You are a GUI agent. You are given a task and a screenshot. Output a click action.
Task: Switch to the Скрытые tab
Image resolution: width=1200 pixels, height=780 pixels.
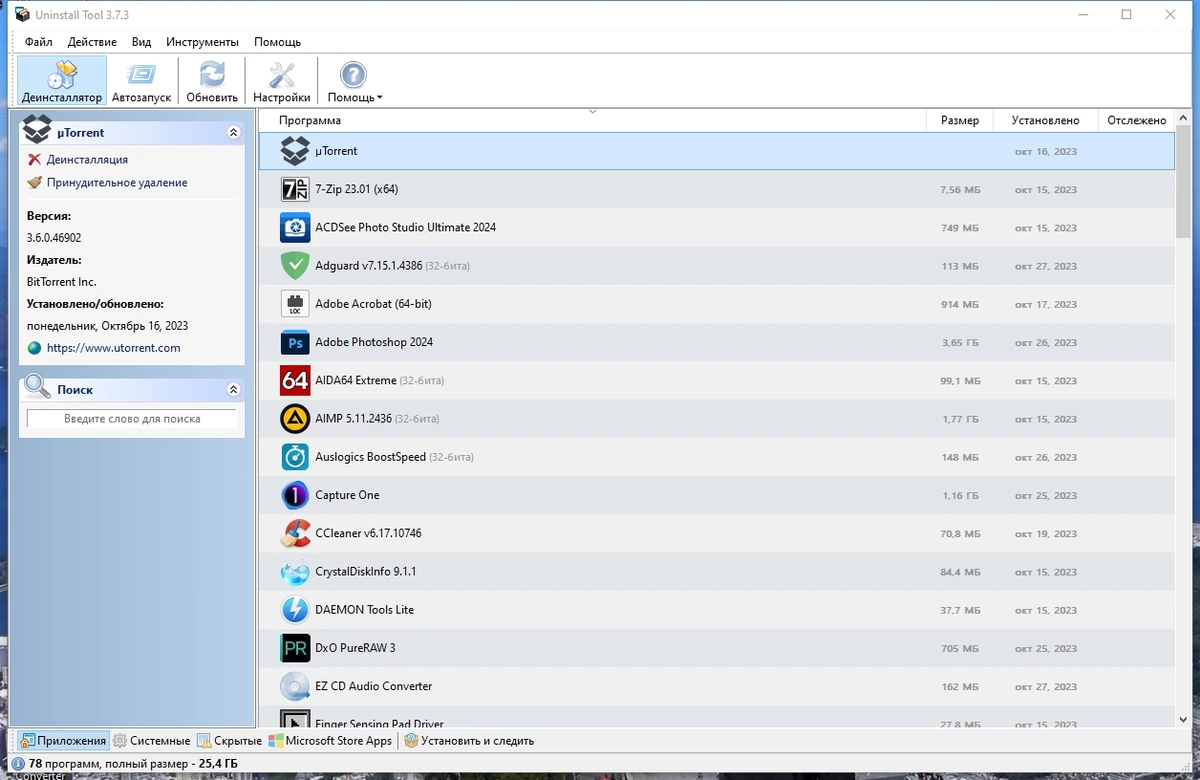[x=230, y=741]
